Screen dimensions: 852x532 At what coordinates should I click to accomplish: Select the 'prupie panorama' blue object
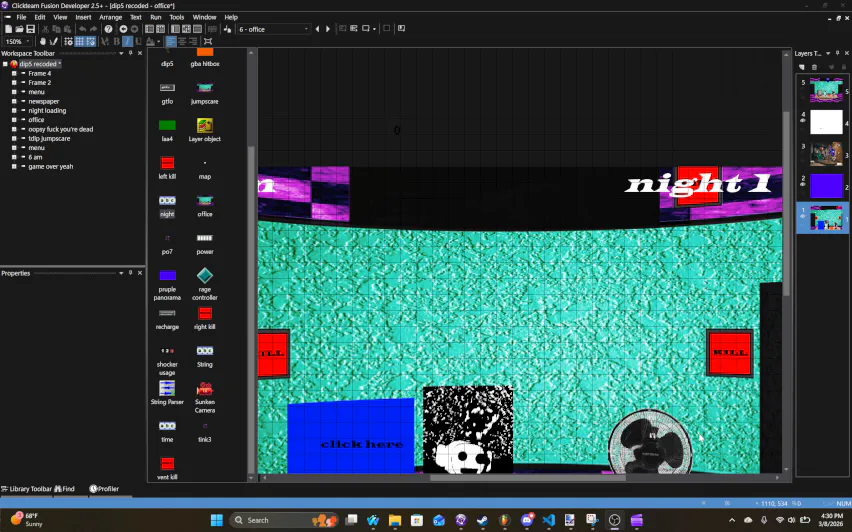click(167, 276)
